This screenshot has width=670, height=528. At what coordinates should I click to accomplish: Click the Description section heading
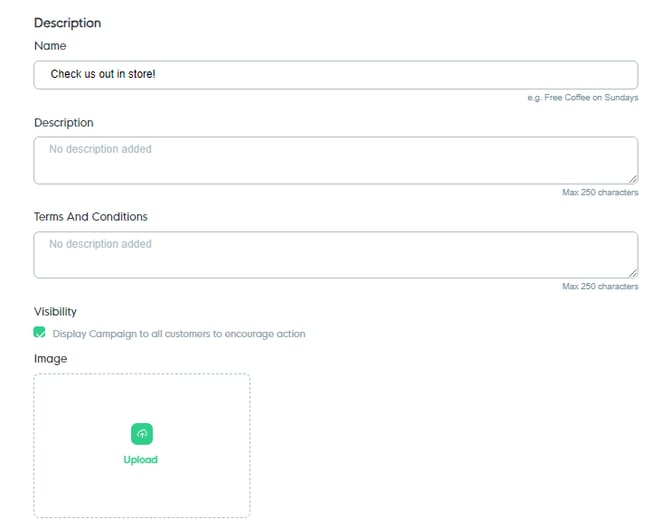click(x=67, y=22)
